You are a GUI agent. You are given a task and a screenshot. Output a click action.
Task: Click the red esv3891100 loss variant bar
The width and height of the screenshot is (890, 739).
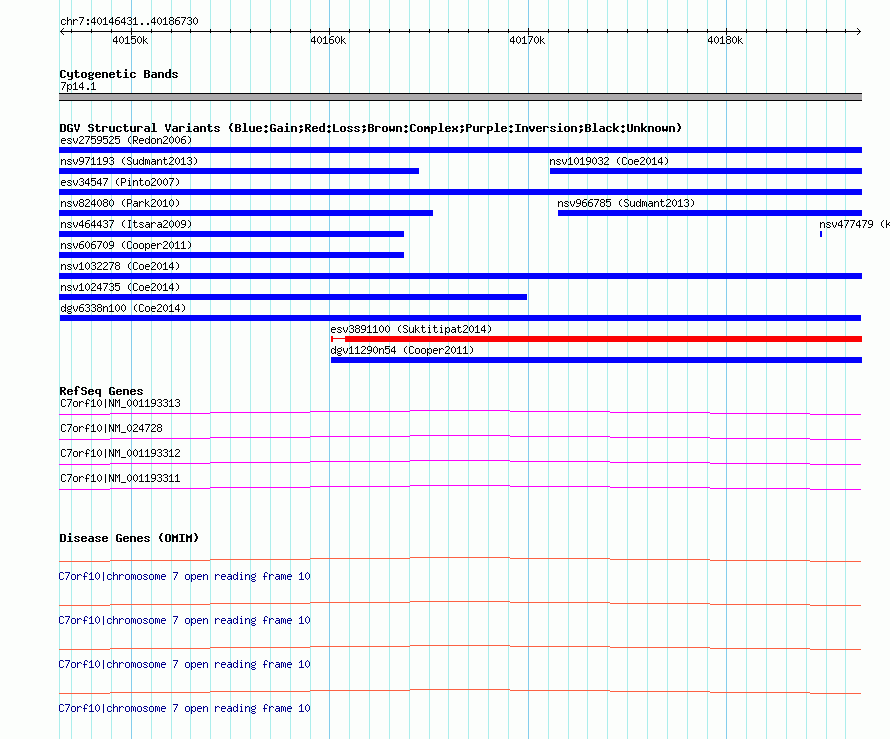[597, 339]
